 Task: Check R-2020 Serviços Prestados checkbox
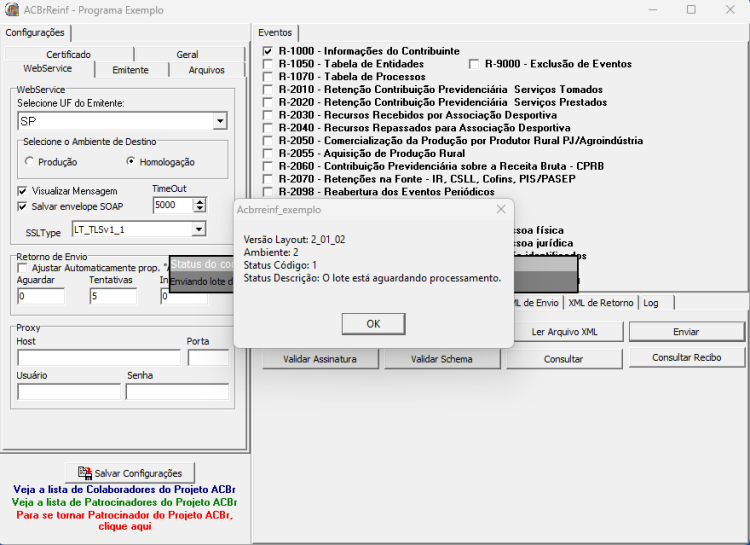(268, 102)
